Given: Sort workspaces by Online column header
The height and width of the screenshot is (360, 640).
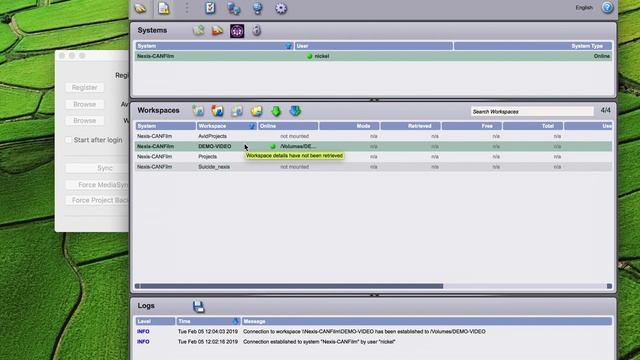Looking at the screenshot, I should click(288, 126).
